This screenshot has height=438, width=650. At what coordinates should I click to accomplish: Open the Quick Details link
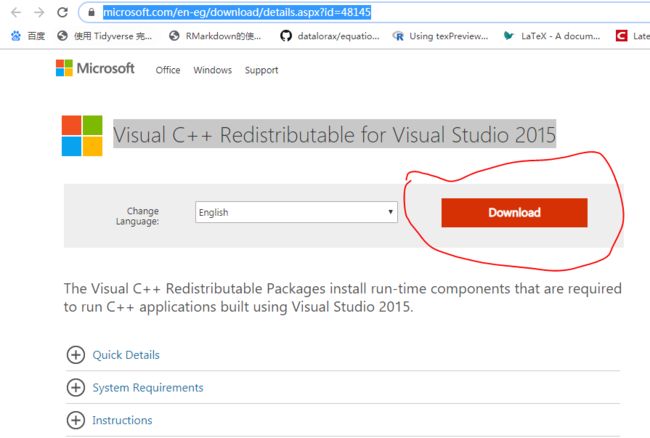[126, 355]
